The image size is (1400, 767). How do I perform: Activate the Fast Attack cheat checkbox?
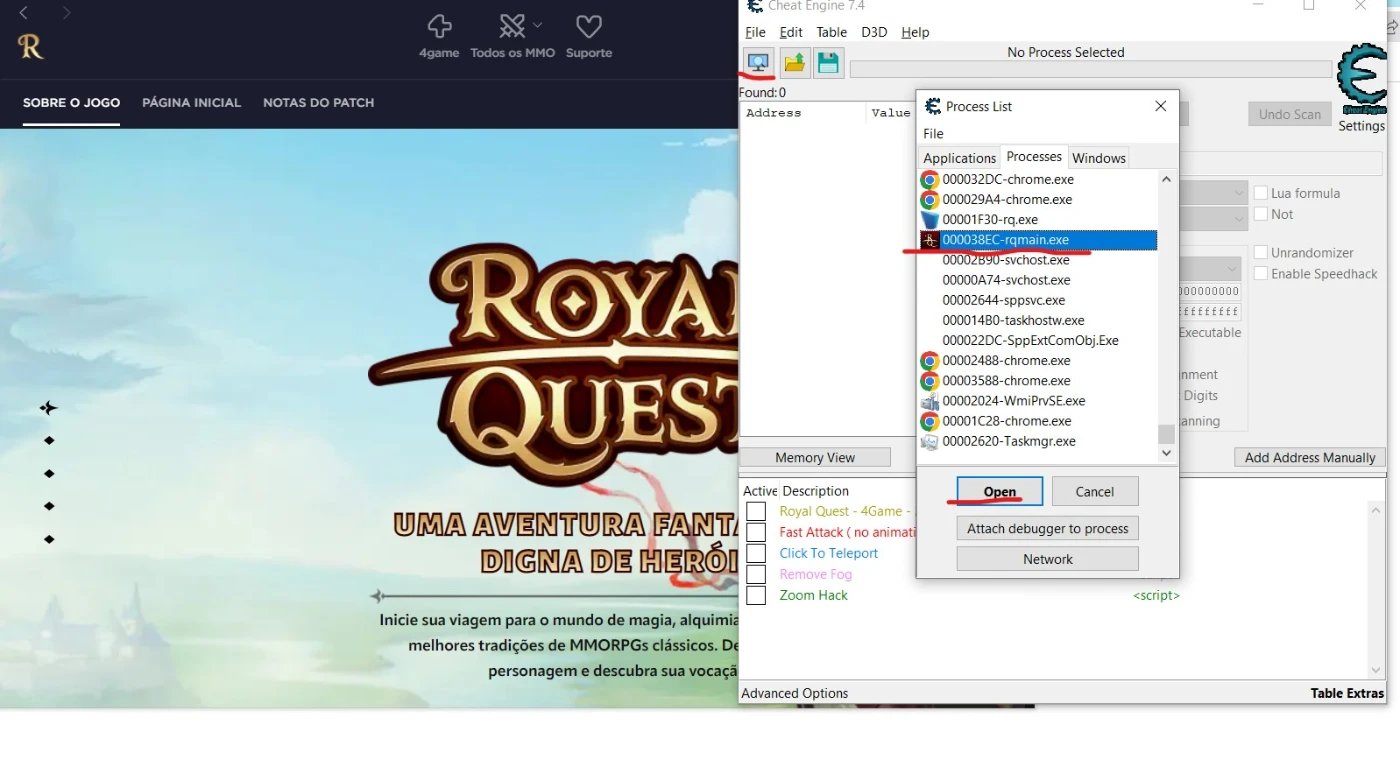[756, 532]
